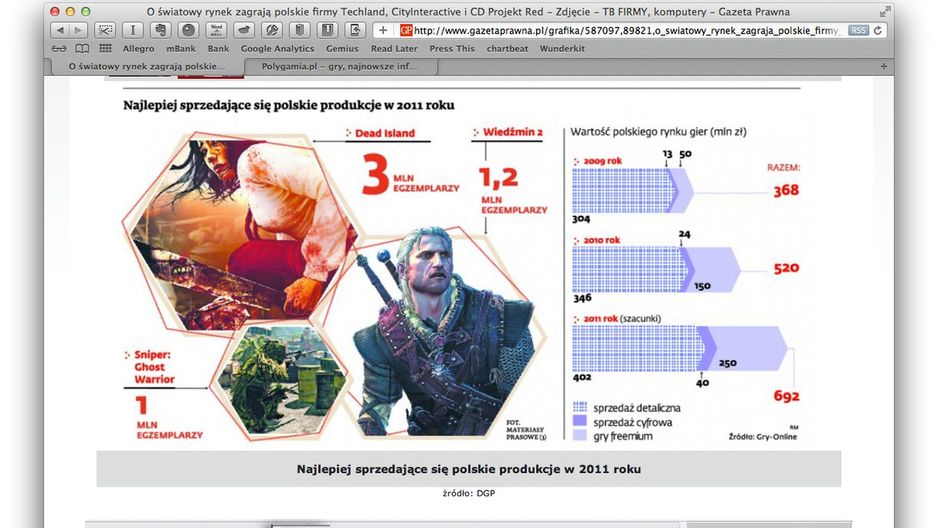
Task: Click the 'źródło: DGP' caption text
Action: coord(468,493)
